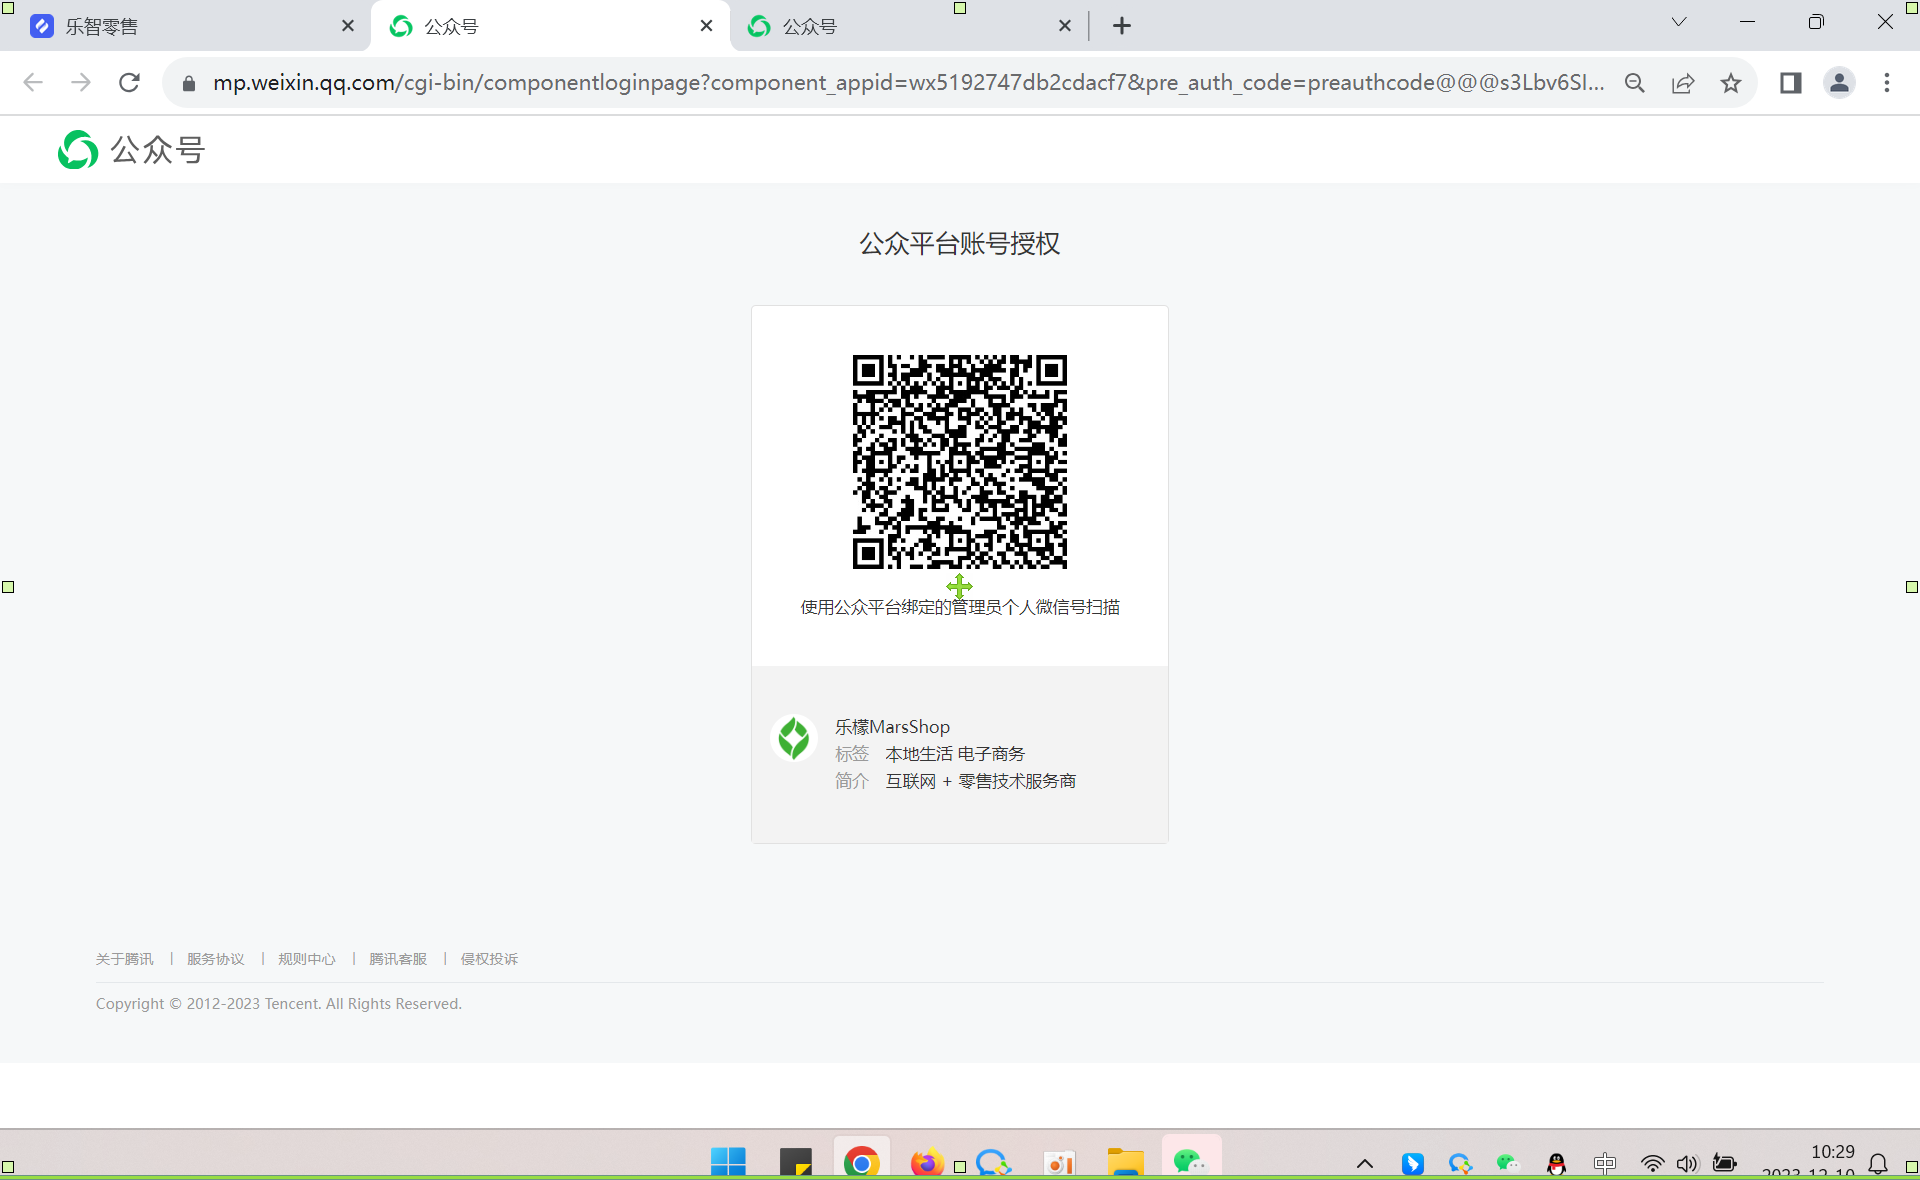The width and height of the screenshot is (1920, 1180).
Task: Open the 规则中心 footer link
Action: (307, 959)
